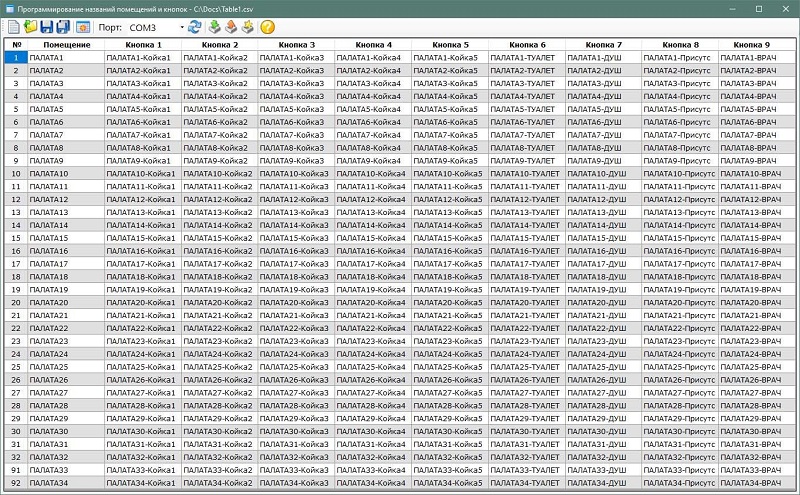
Task: Select cell ПАЛАТА22-Койка1
Action: coord(143,328)
